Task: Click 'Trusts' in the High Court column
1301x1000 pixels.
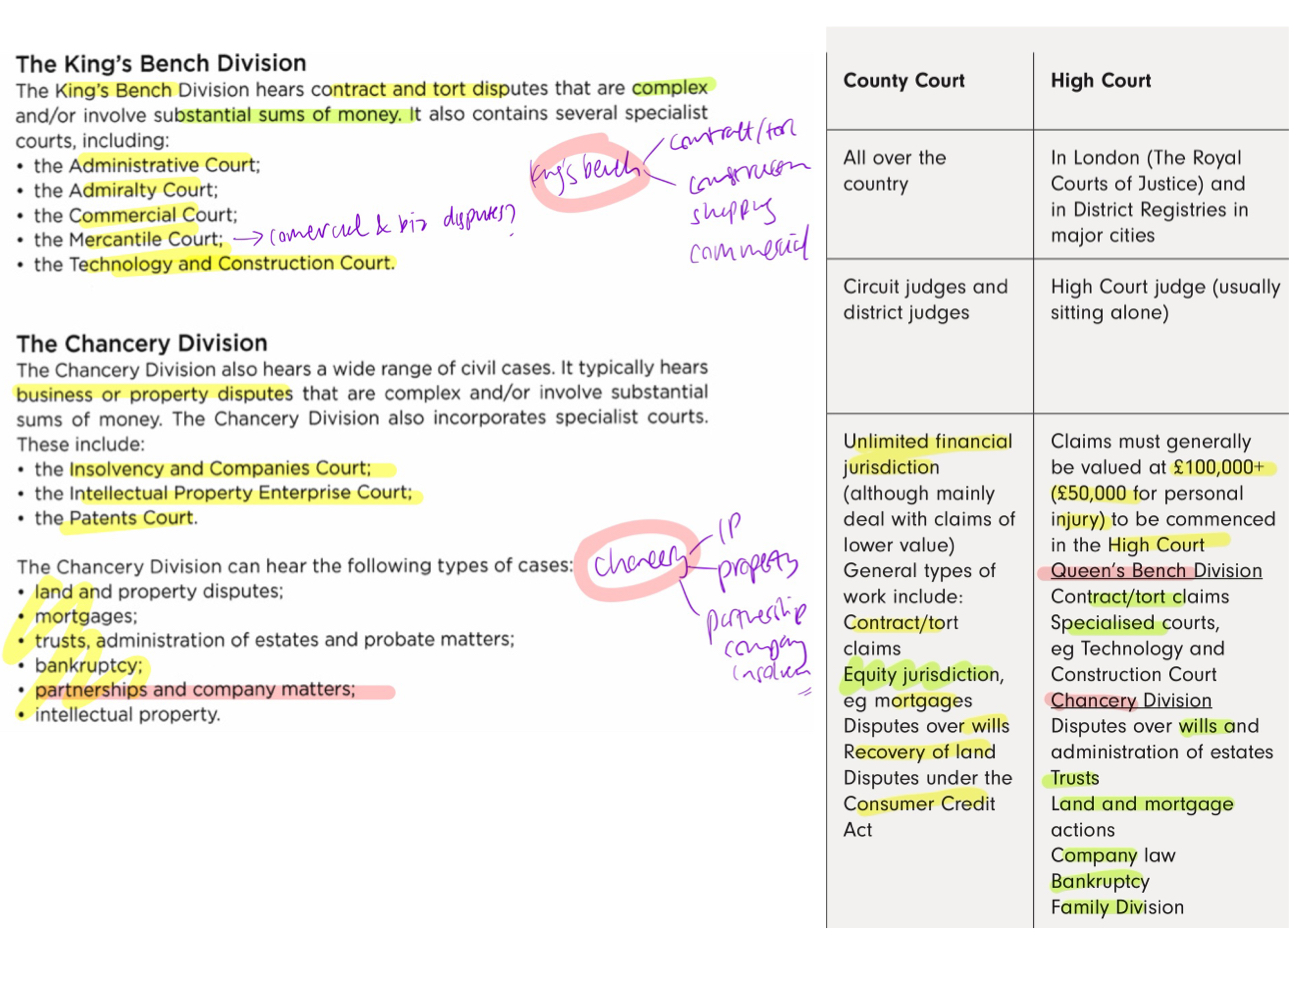Action: [1075, 778]
